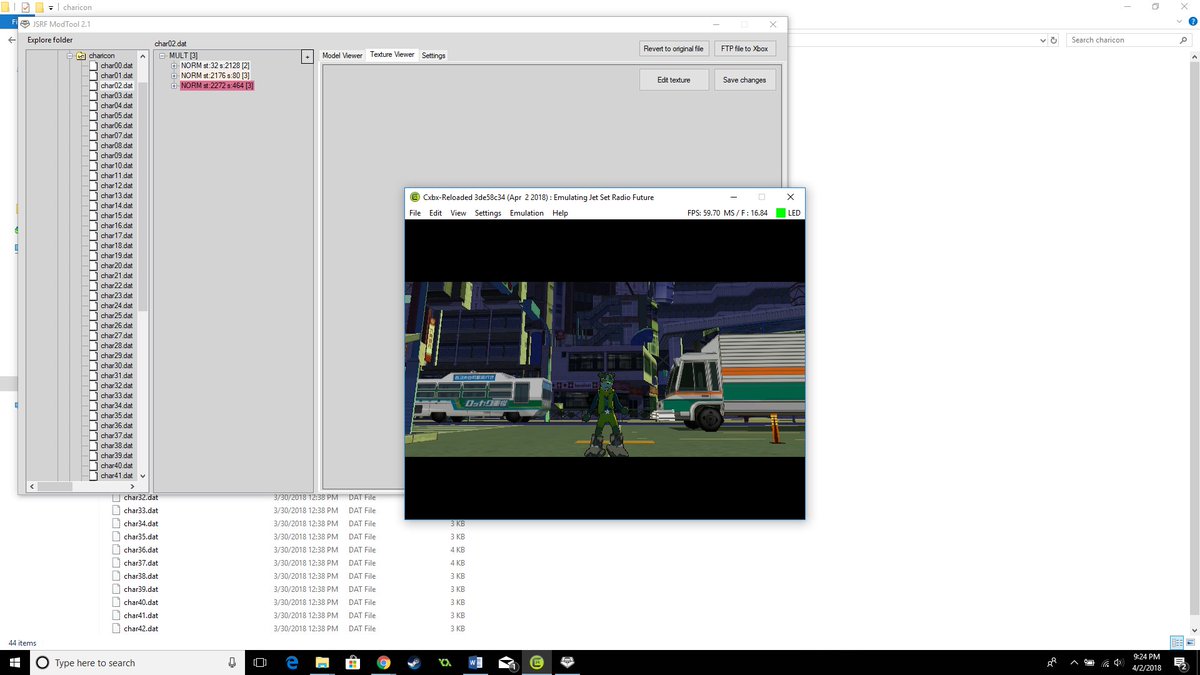Click the Edit texture button
This screenshot has width=1200, height=675.
click(x=674, y=80)
